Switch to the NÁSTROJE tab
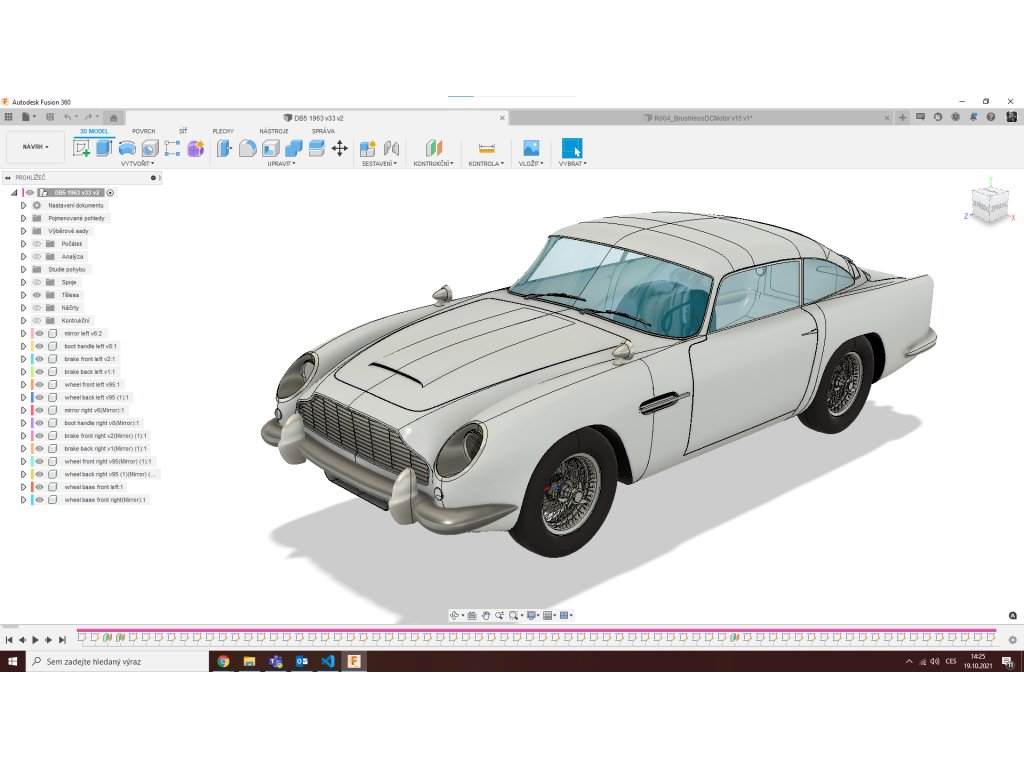Image resolution: width=1024 pixels, height=768 pixels. pyautogui.click(x=274, y=131)
